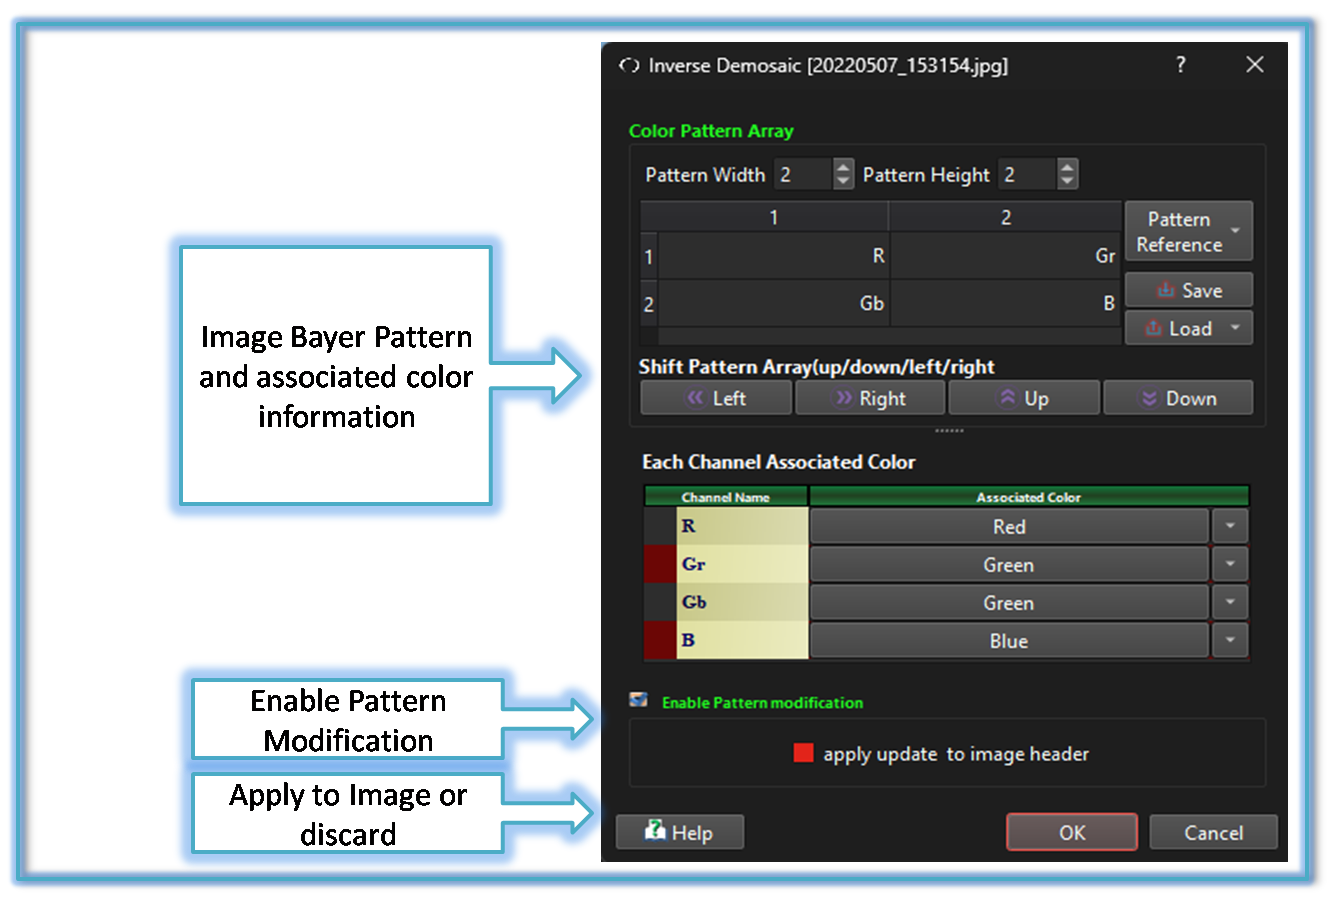Select the Gb cell in pattern table
The image size is (1337, 903).
click(774, 303)
